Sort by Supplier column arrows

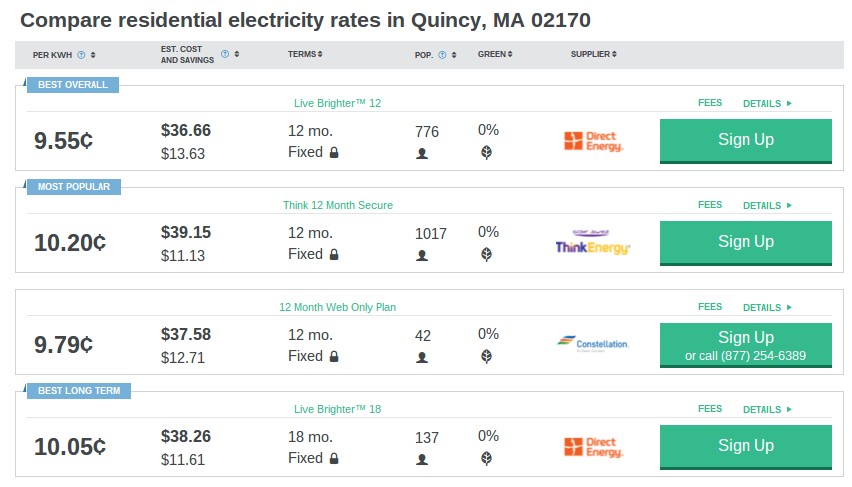(x=614, y=54)
